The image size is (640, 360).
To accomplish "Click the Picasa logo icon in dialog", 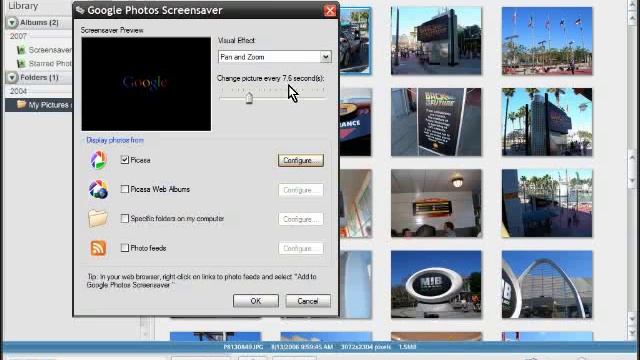I will click(x=98, y=160).
